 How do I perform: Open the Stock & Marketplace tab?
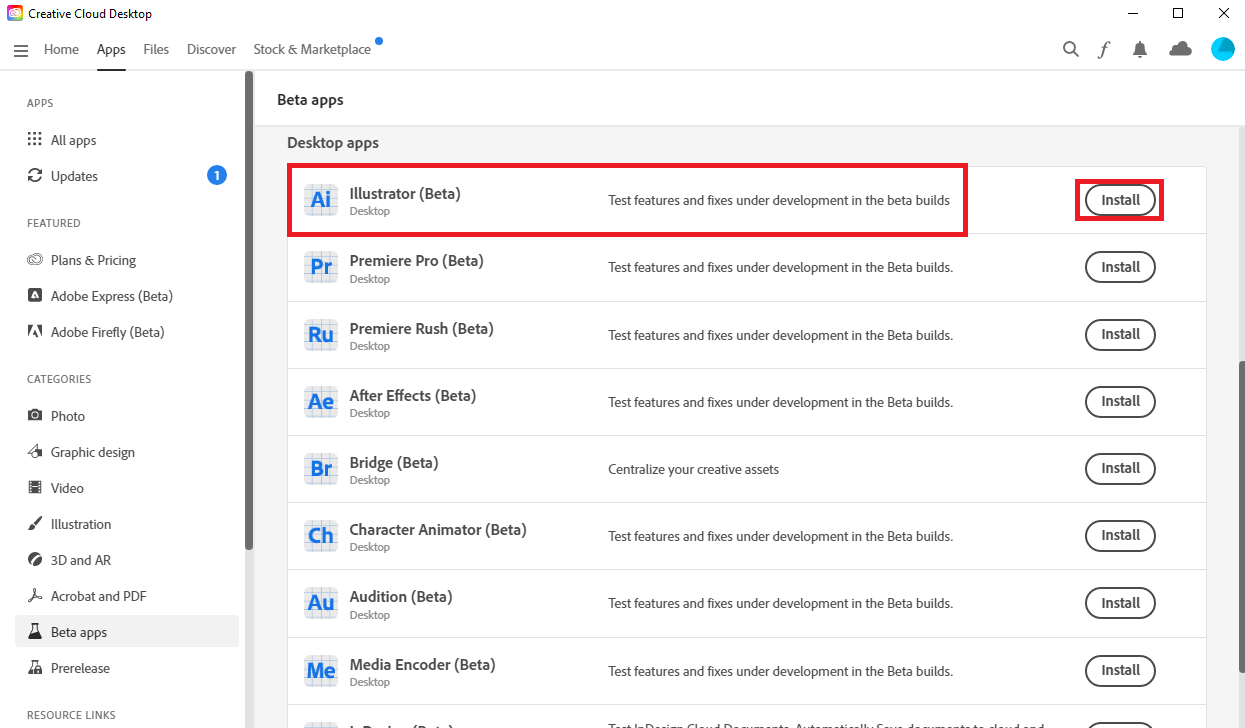click(x=311, y=49)
